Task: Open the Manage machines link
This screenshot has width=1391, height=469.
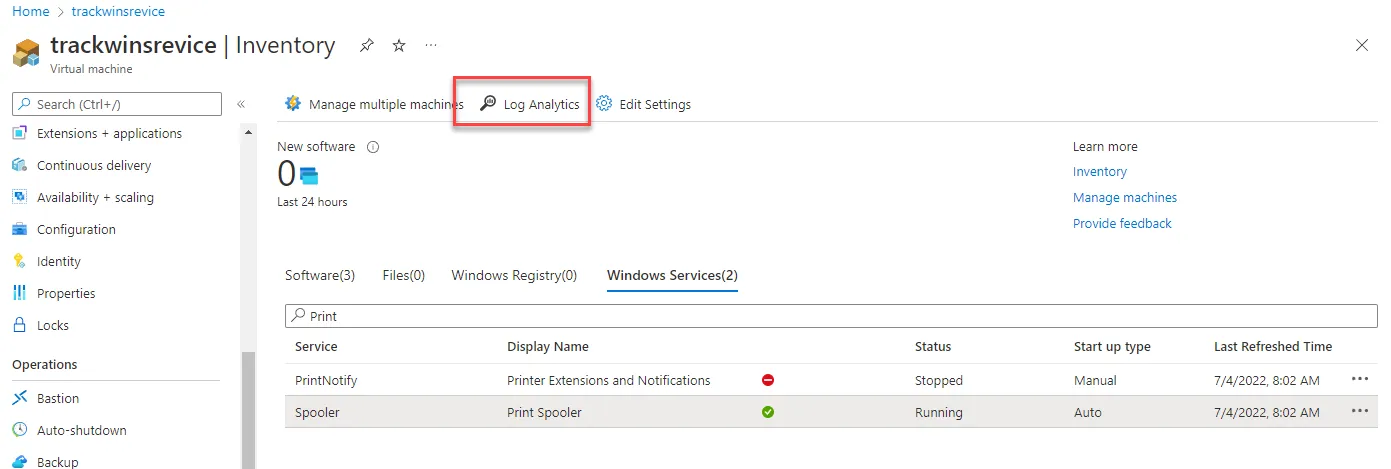Action: pos(1125,198)
